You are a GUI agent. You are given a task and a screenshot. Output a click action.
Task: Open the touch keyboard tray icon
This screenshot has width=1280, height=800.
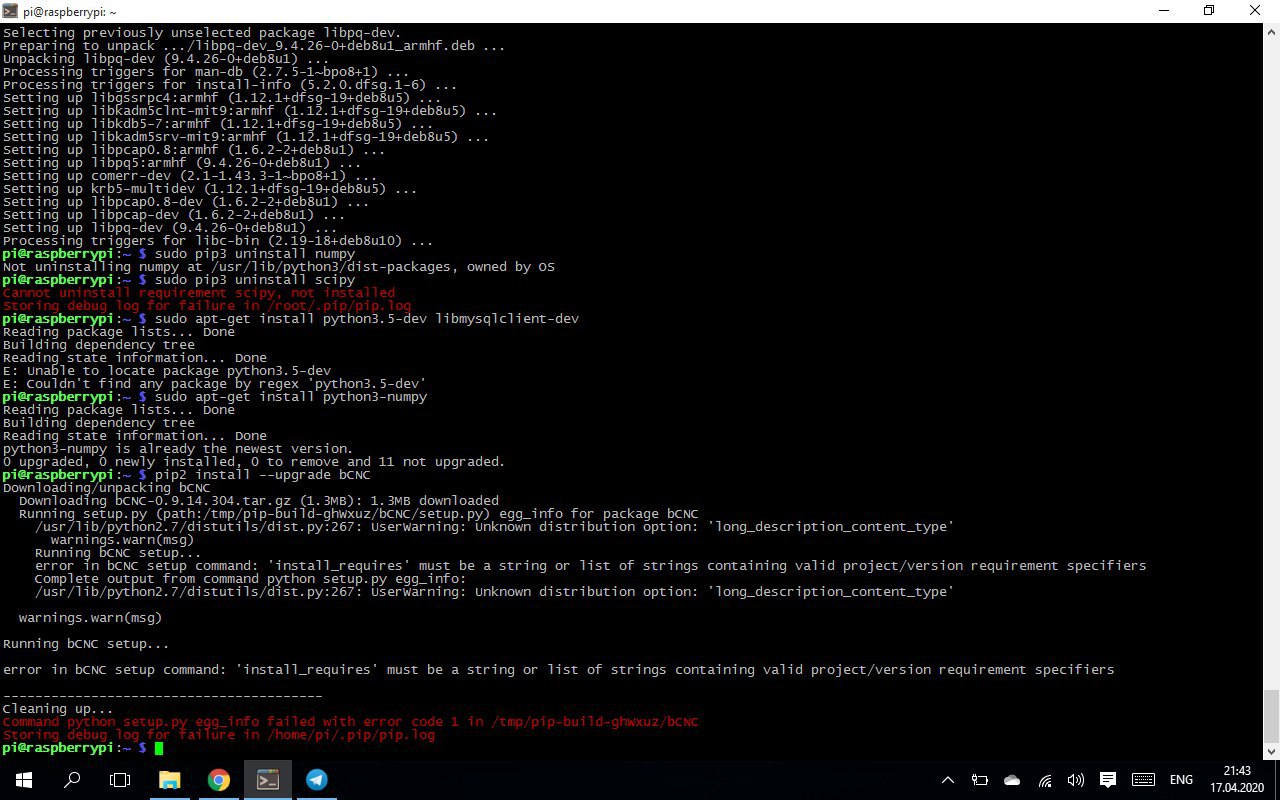(1144, 780)
